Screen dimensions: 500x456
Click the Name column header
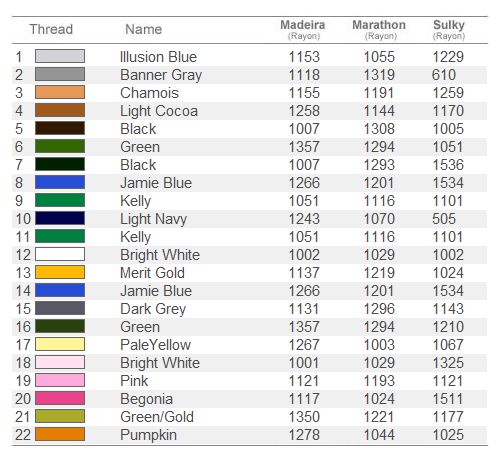pos(144,29)
